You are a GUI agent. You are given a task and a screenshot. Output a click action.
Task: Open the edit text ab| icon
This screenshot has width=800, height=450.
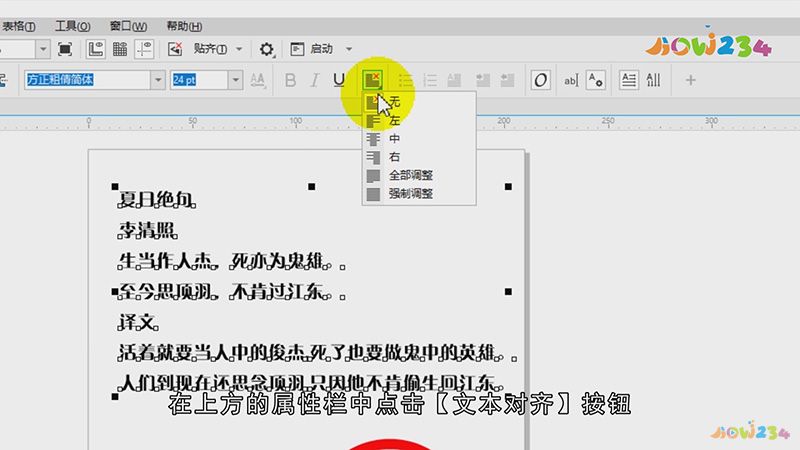pos(570,80)
